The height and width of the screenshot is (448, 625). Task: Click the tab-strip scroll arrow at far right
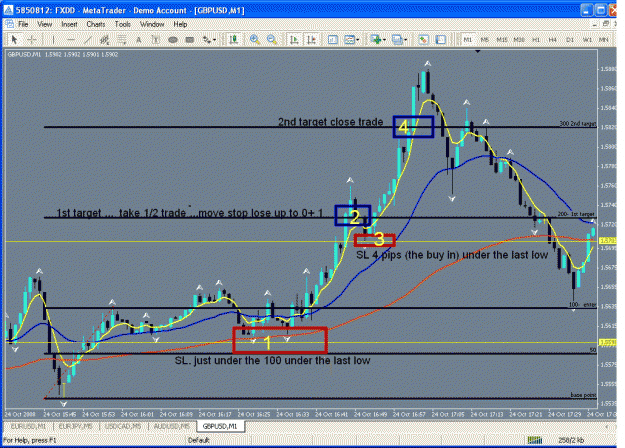[x=607, y=427]
